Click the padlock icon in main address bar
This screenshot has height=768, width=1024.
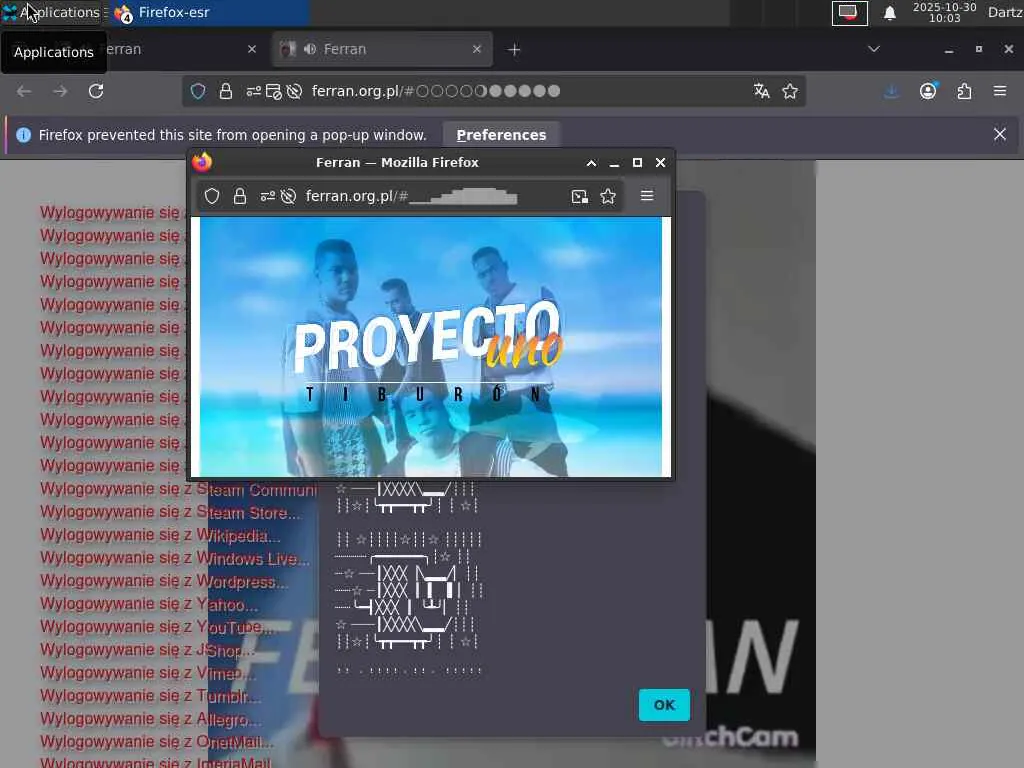coord(226,91)
